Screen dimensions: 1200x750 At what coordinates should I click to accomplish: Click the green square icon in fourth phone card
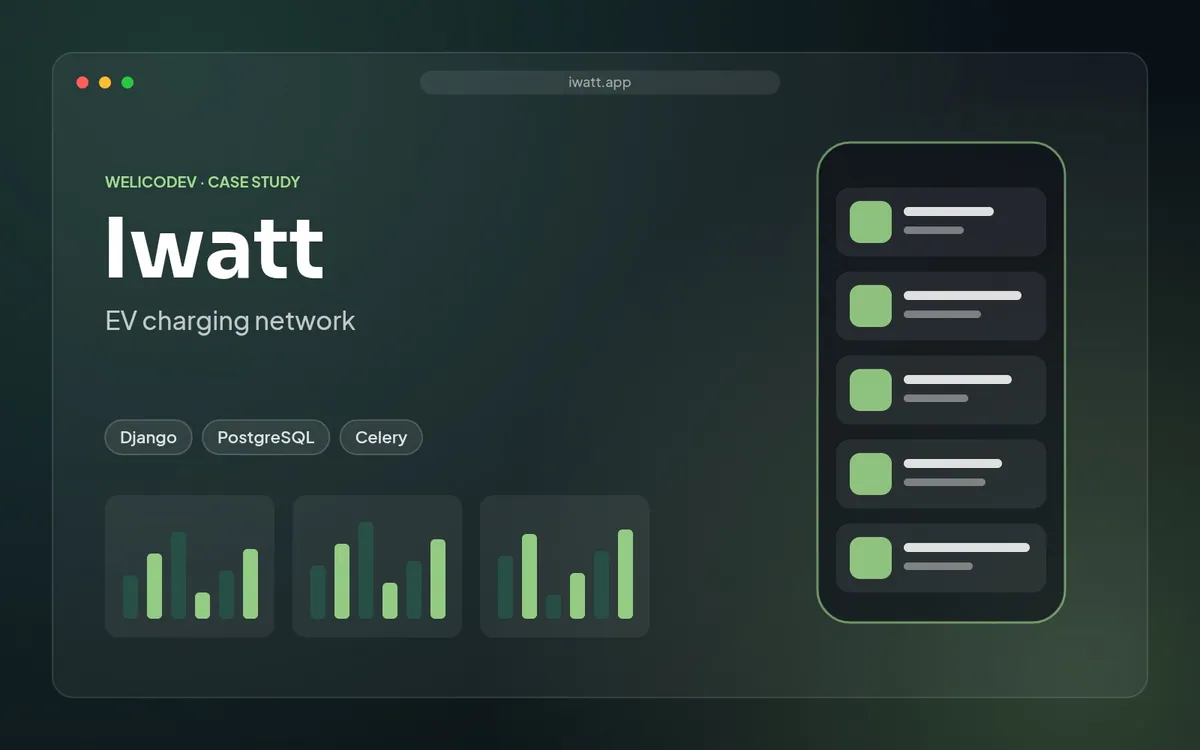[871, 474]
